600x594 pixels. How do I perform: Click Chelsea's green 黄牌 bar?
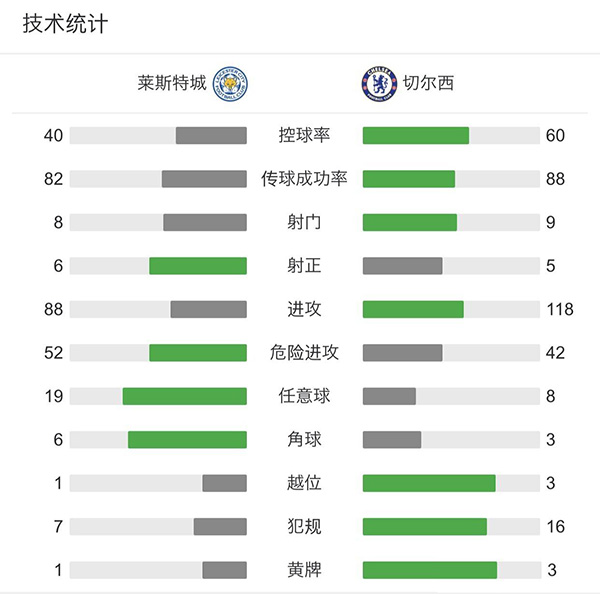430,570
